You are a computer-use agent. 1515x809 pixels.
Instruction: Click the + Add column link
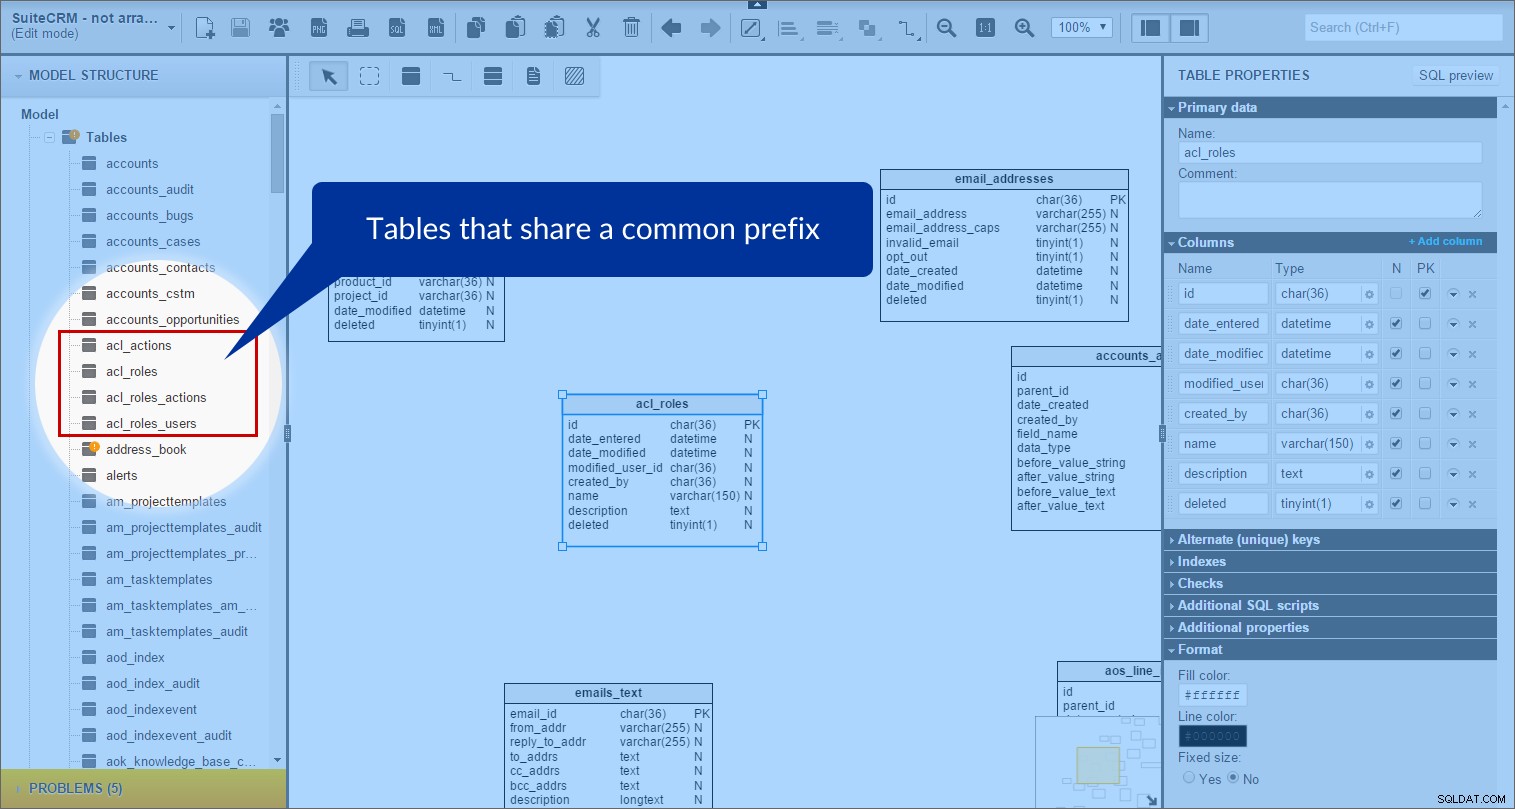pyautogui.click(x=1446, y=242)
